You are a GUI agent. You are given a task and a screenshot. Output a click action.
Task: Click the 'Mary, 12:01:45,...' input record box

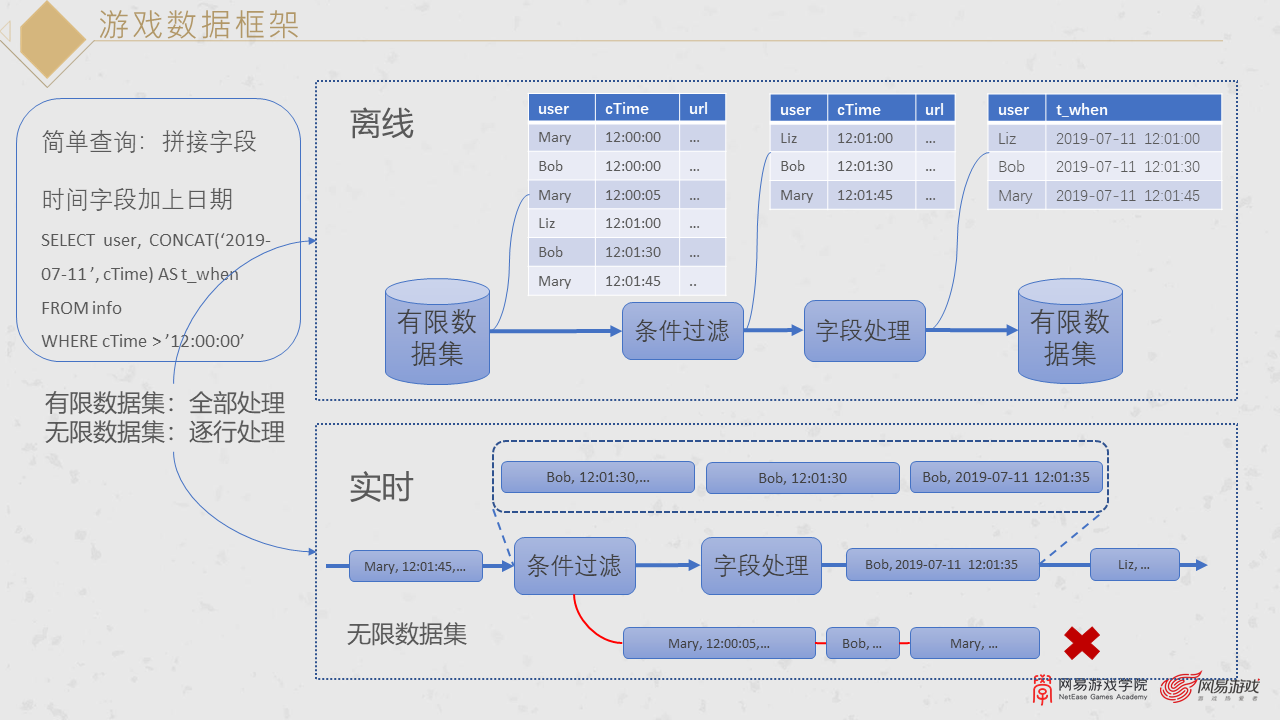coord(416,566)
